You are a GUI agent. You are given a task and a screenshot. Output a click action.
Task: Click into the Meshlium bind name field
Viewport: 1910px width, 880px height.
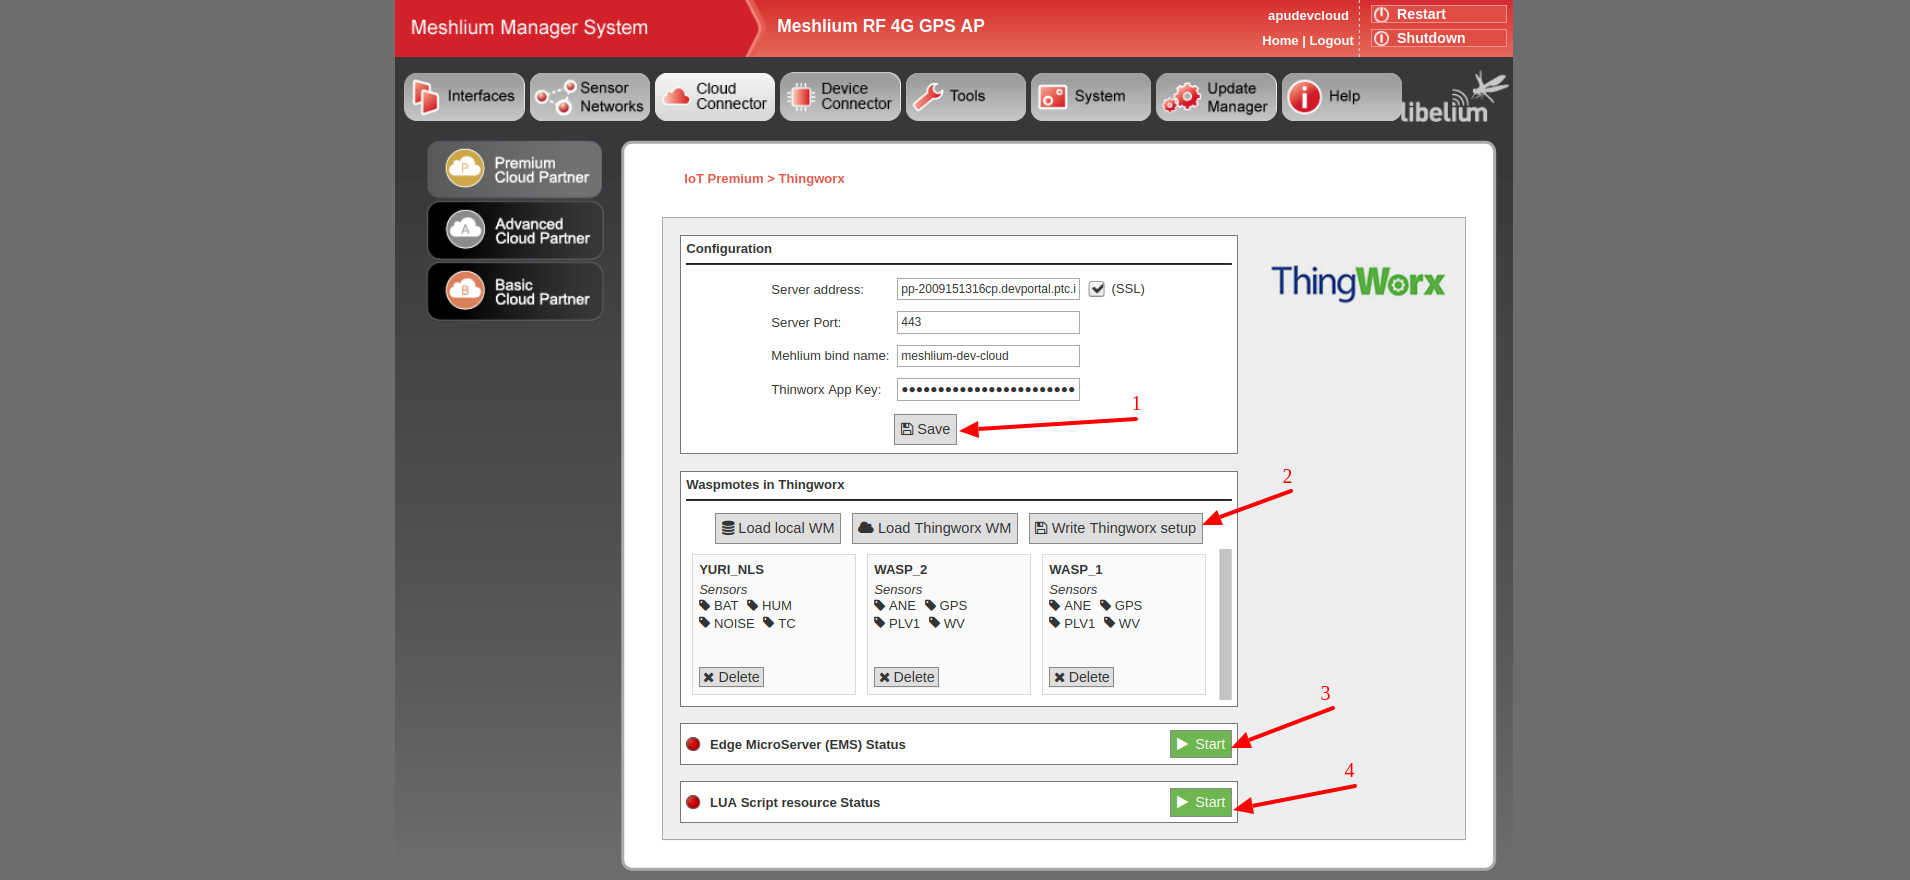point(988,356)
